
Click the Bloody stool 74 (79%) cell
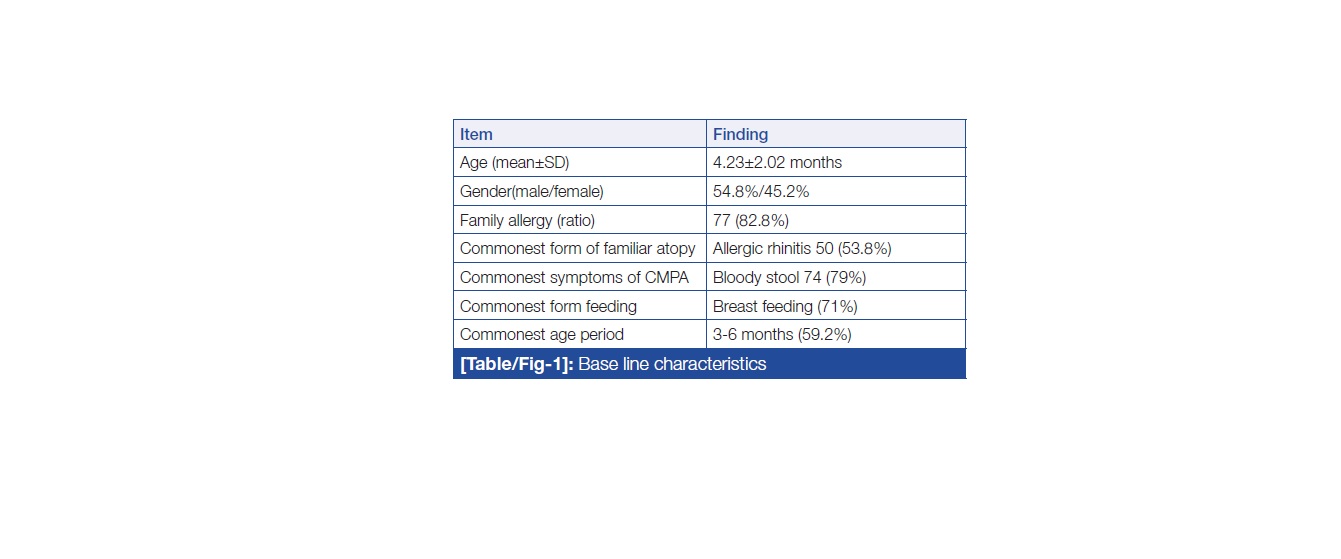coord(789,277)
